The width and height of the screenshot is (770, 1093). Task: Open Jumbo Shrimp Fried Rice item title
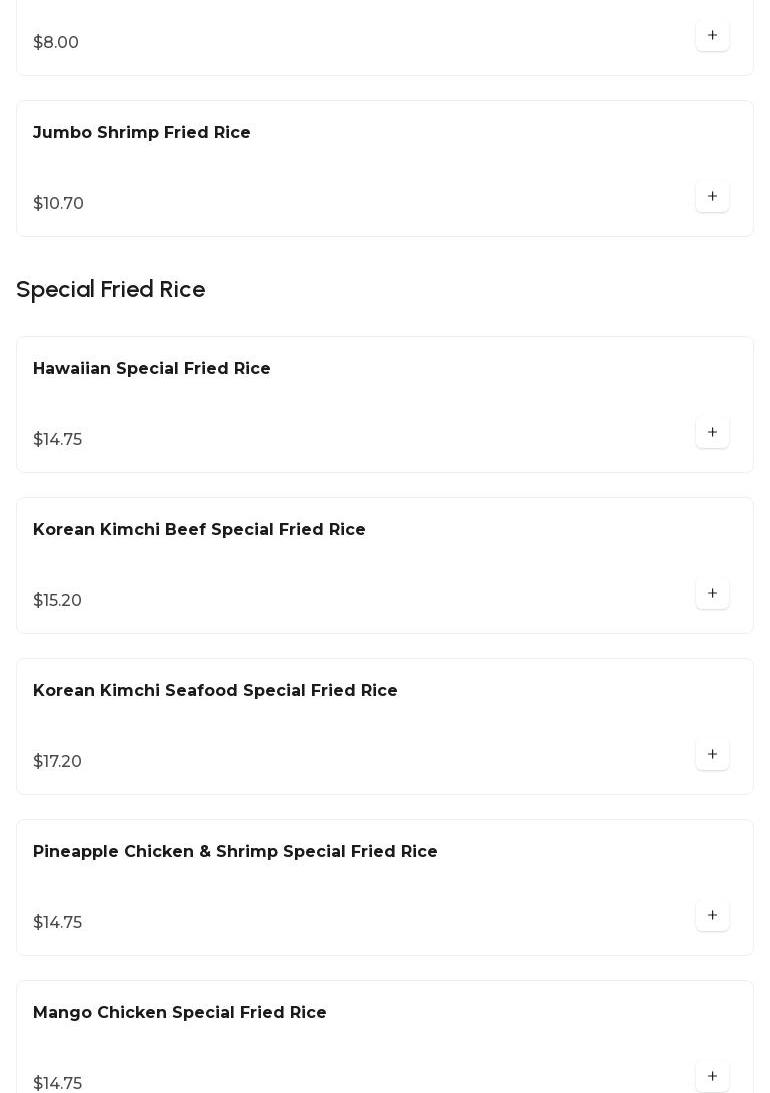pyautogui.click(x=142, y=133)
